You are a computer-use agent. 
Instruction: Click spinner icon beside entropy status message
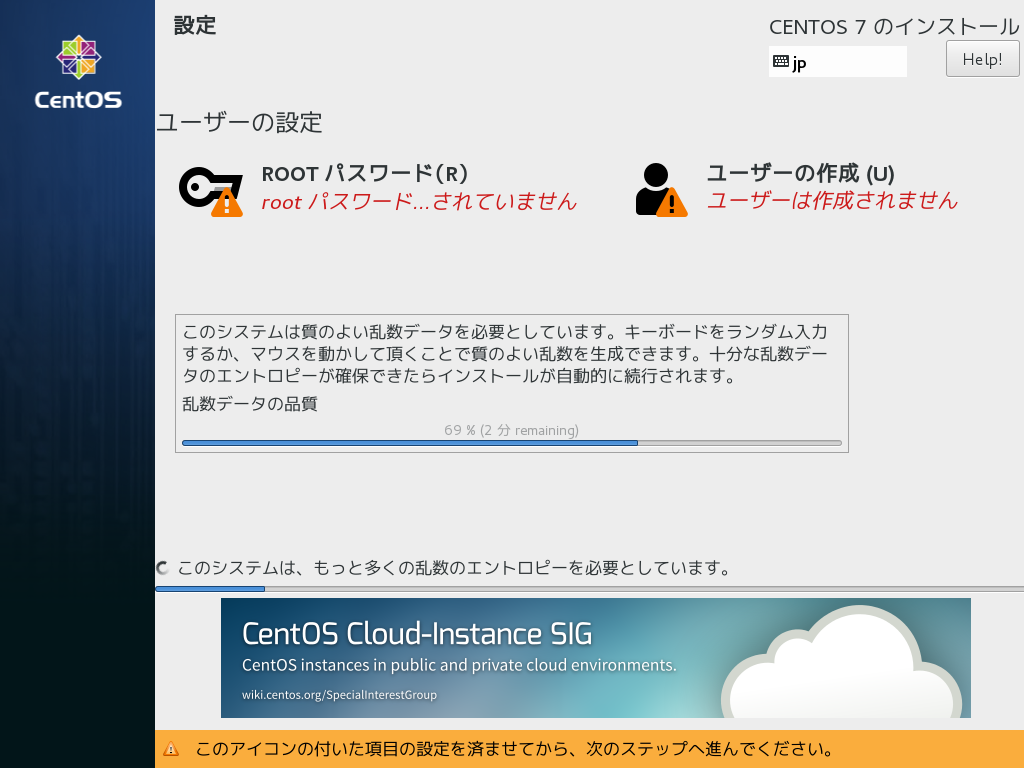coord(163,568)
